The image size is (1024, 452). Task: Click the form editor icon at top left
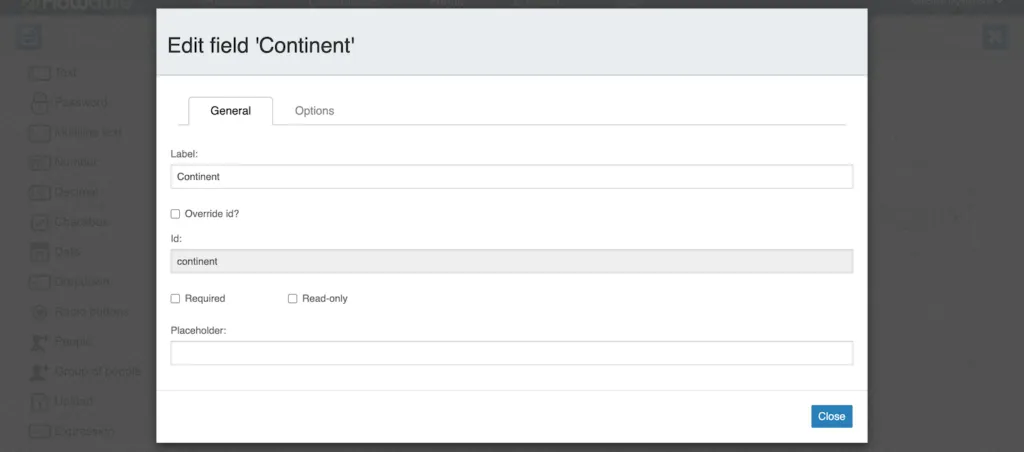pos(29,37)
